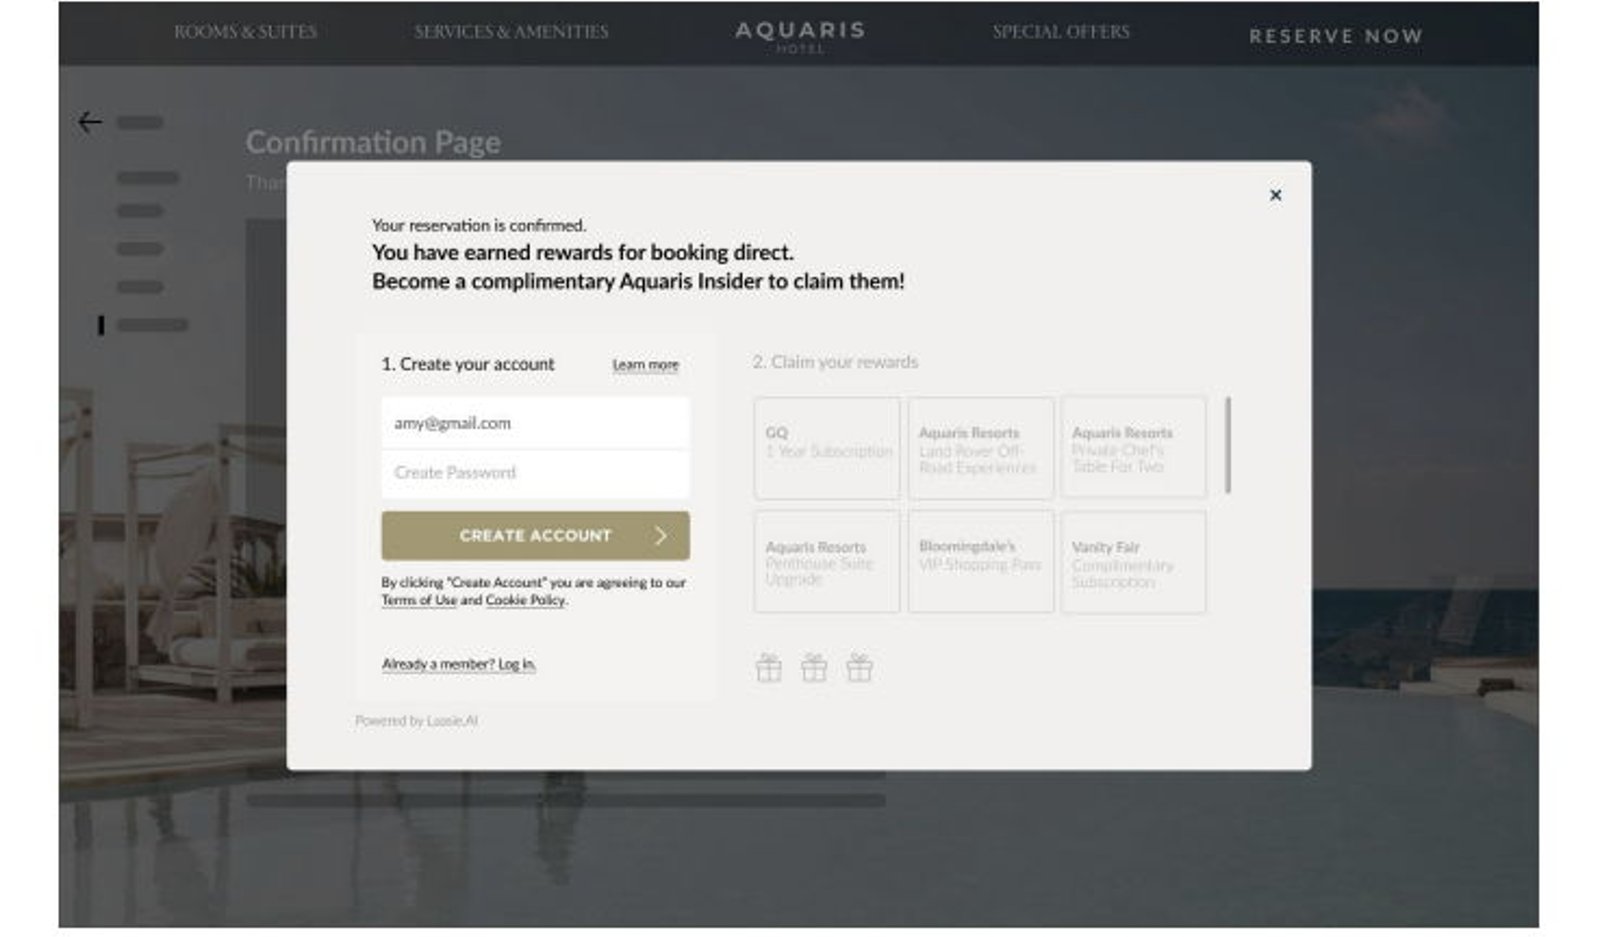
Task: Select the Vanity Fair Complimentary Subscription reward
Action: click(x=1133, y=562)
